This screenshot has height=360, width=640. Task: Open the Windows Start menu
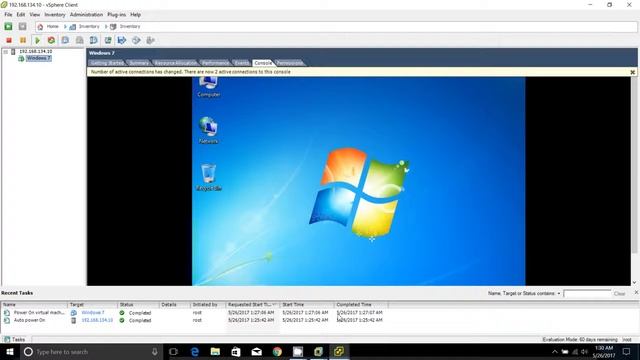tap(10, 351)
